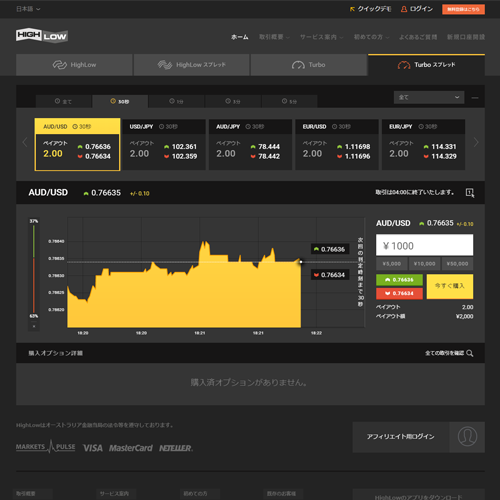Click the orange free registration button
500x500 pixels.
pos(463,9)
